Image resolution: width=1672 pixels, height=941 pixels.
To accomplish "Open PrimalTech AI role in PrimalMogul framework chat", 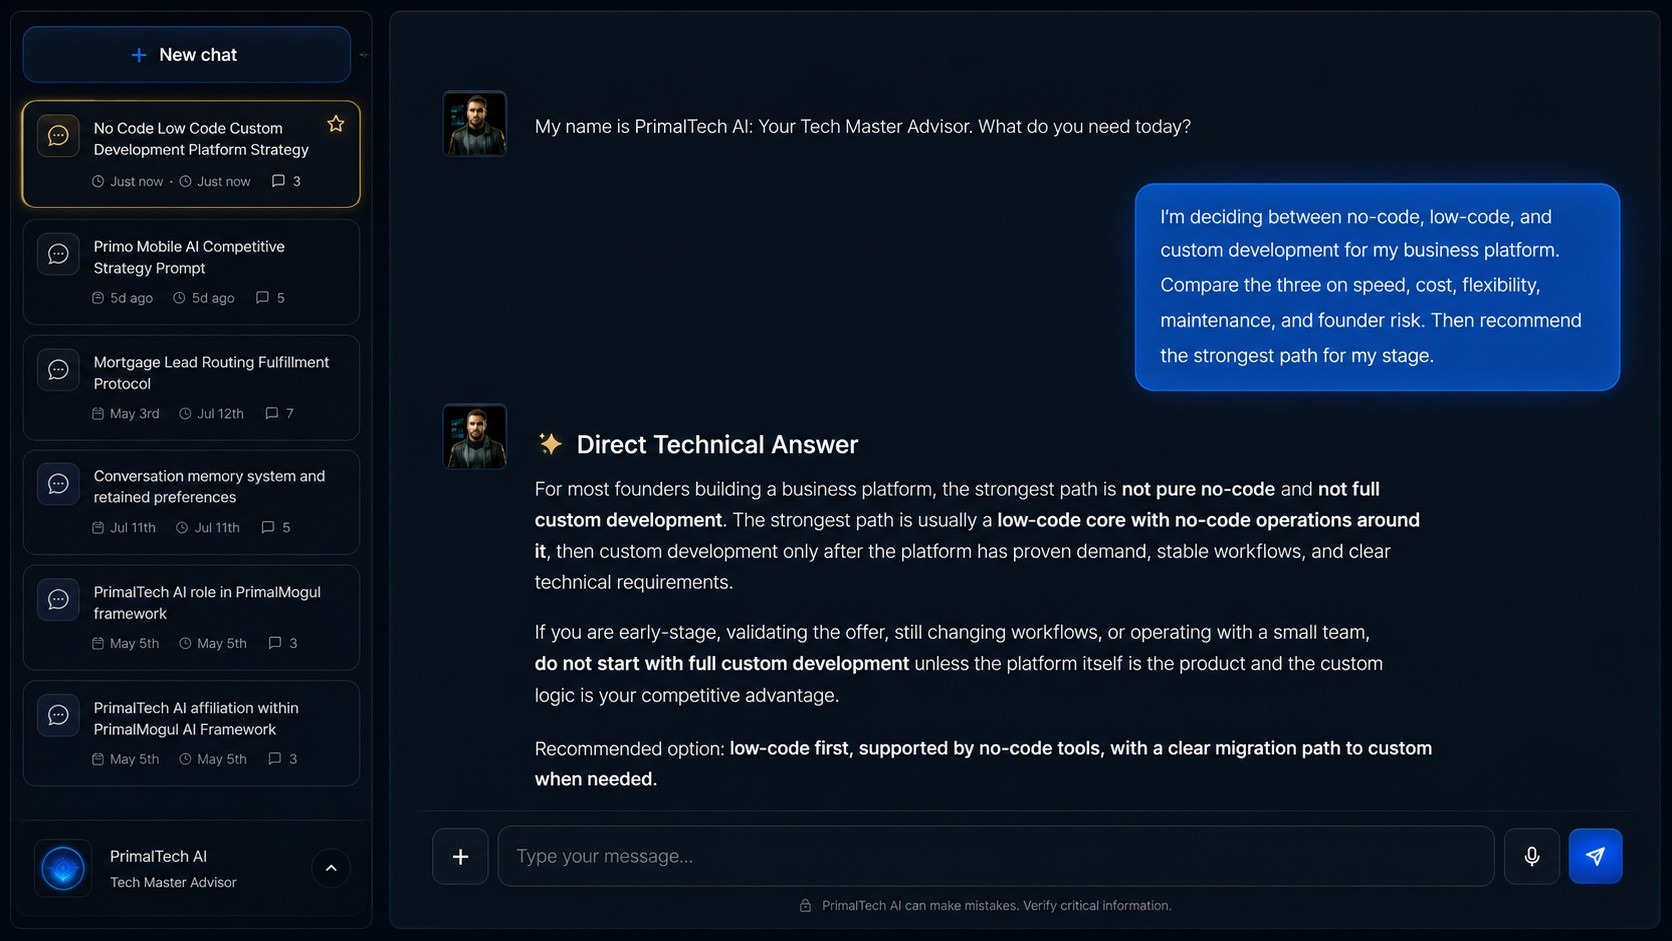I will click(x=191, y=618).
